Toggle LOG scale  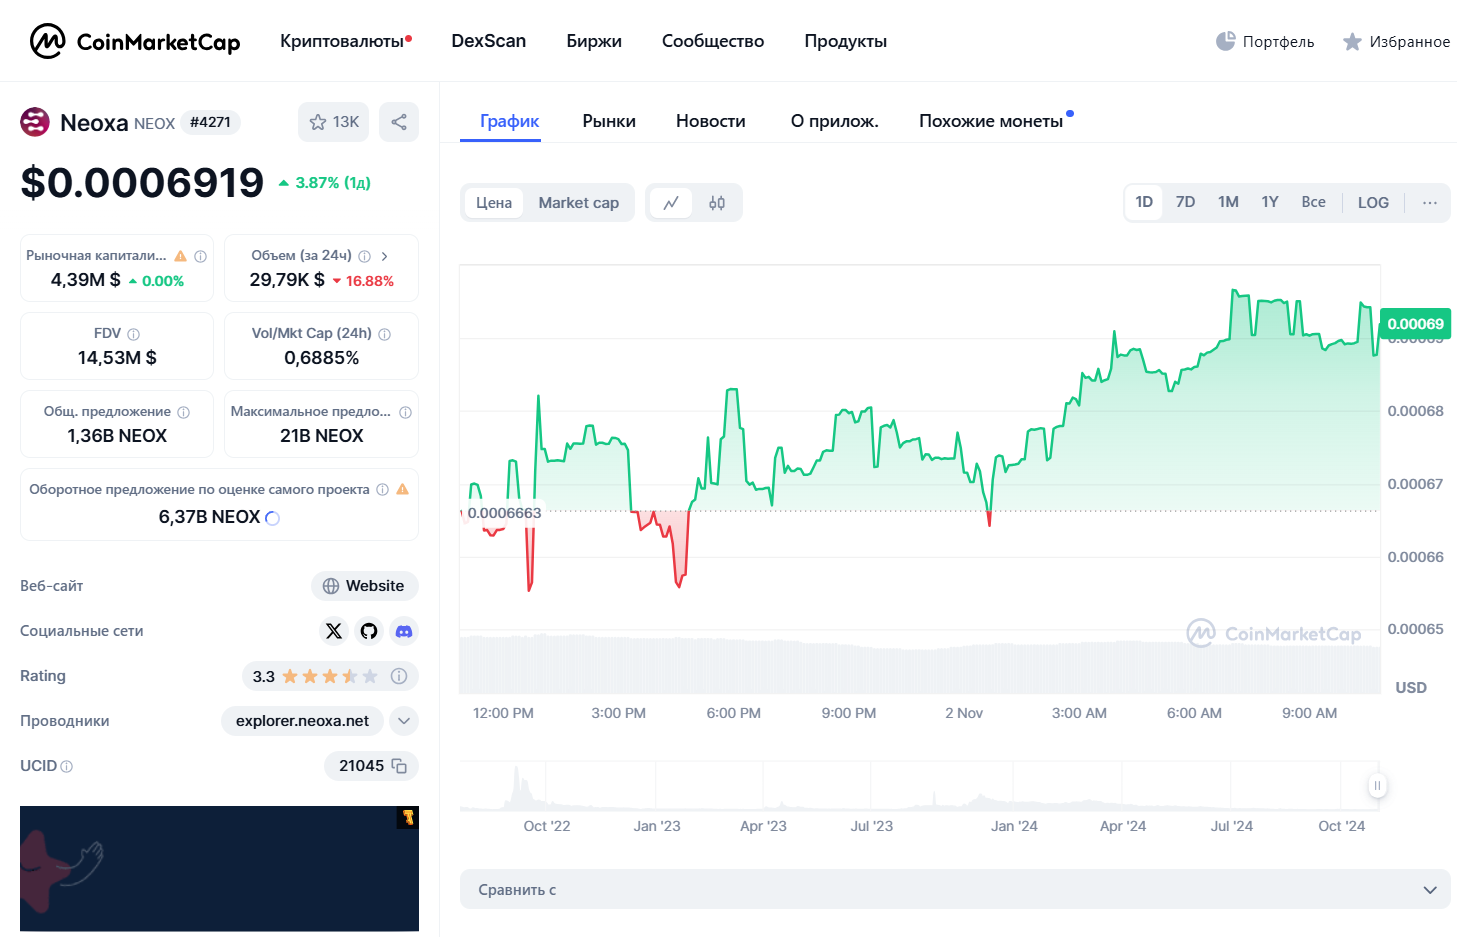[1373, 203]
